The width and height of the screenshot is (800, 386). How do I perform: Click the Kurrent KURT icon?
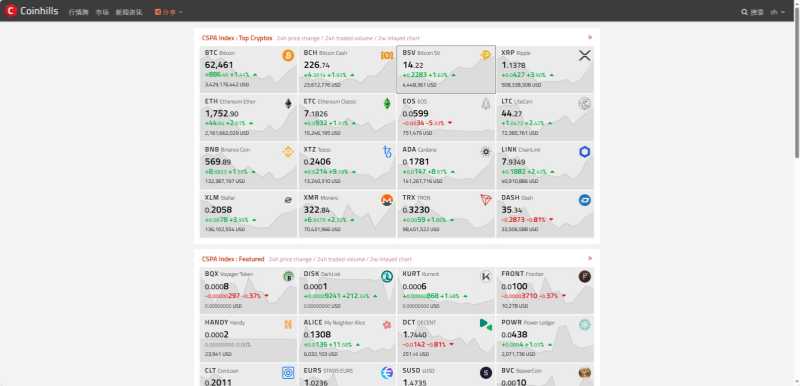[x=486, y=276]
